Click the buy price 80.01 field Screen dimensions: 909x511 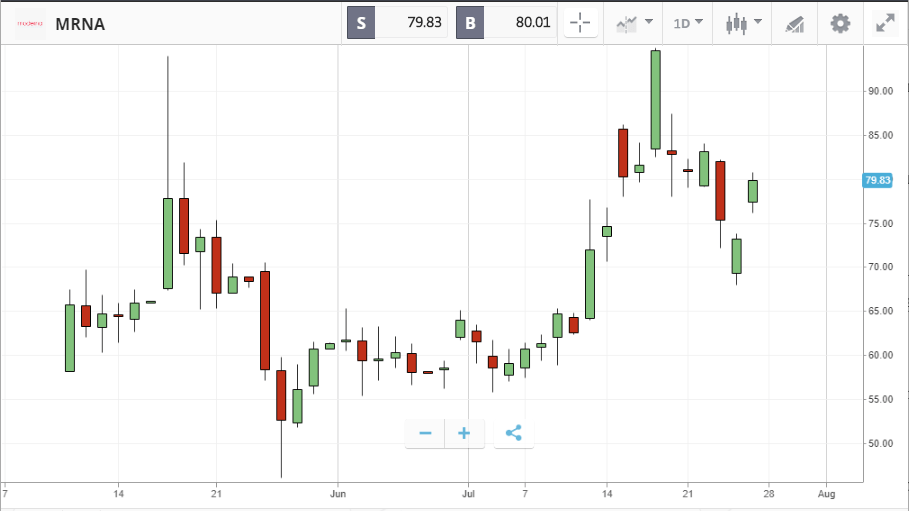coord(520,23)
